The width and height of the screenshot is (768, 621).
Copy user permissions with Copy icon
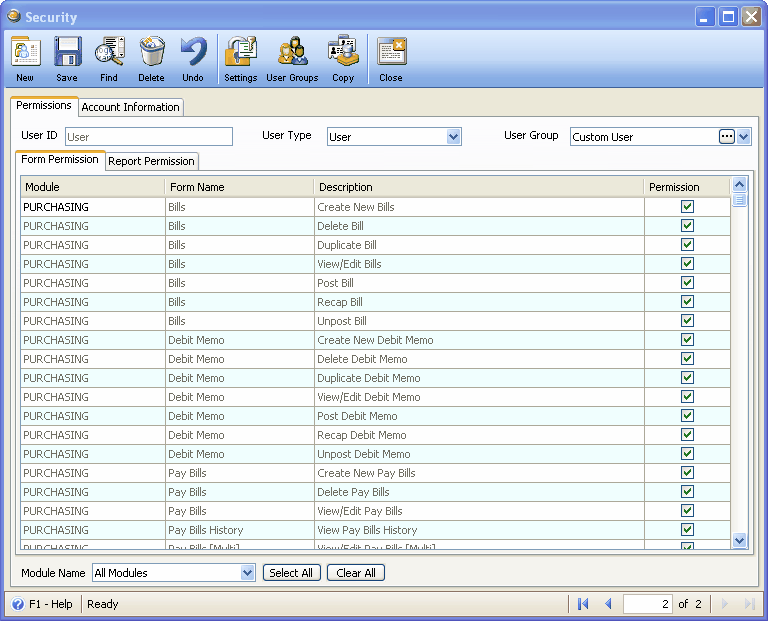point(343,58)
